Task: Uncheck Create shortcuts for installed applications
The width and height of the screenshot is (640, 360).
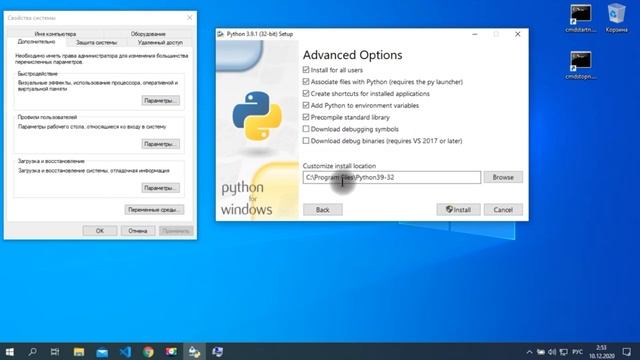Action: 306,93
